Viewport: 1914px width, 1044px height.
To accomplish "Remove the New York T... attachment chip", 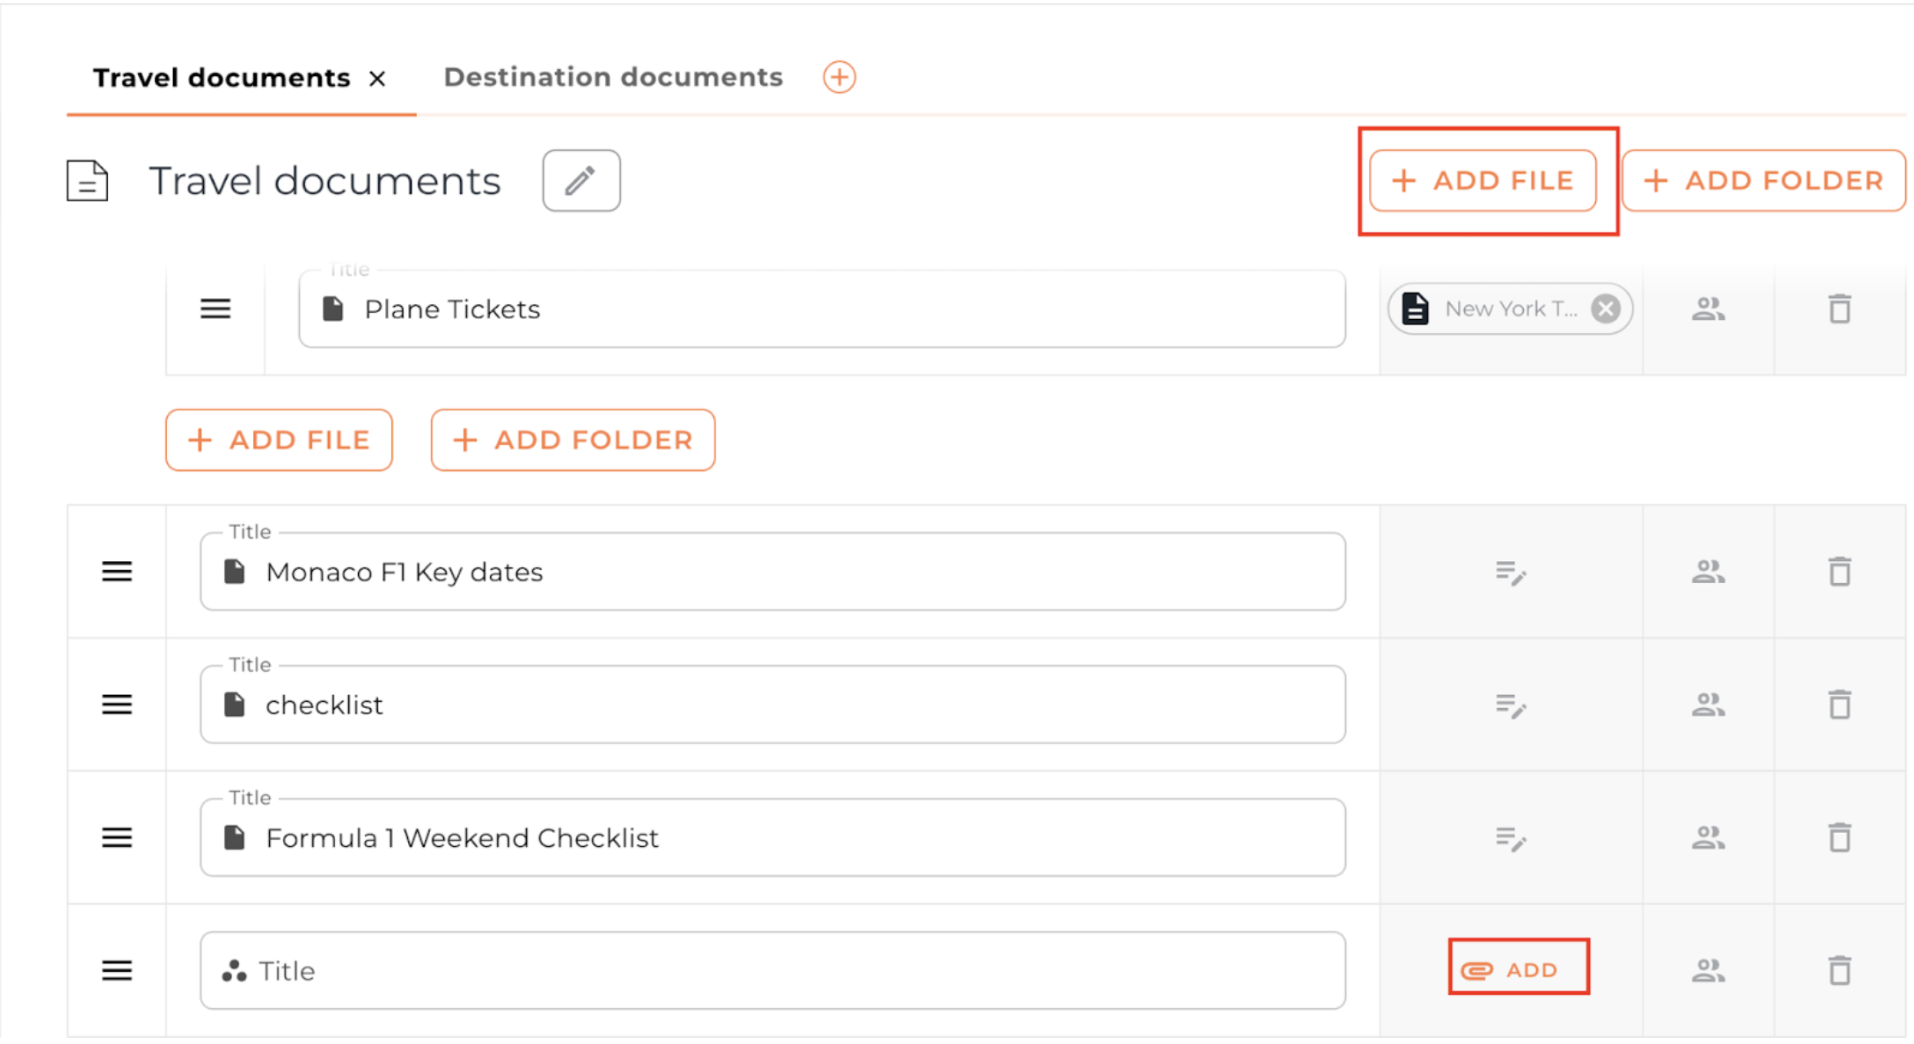I will (x=1605, y=309).
